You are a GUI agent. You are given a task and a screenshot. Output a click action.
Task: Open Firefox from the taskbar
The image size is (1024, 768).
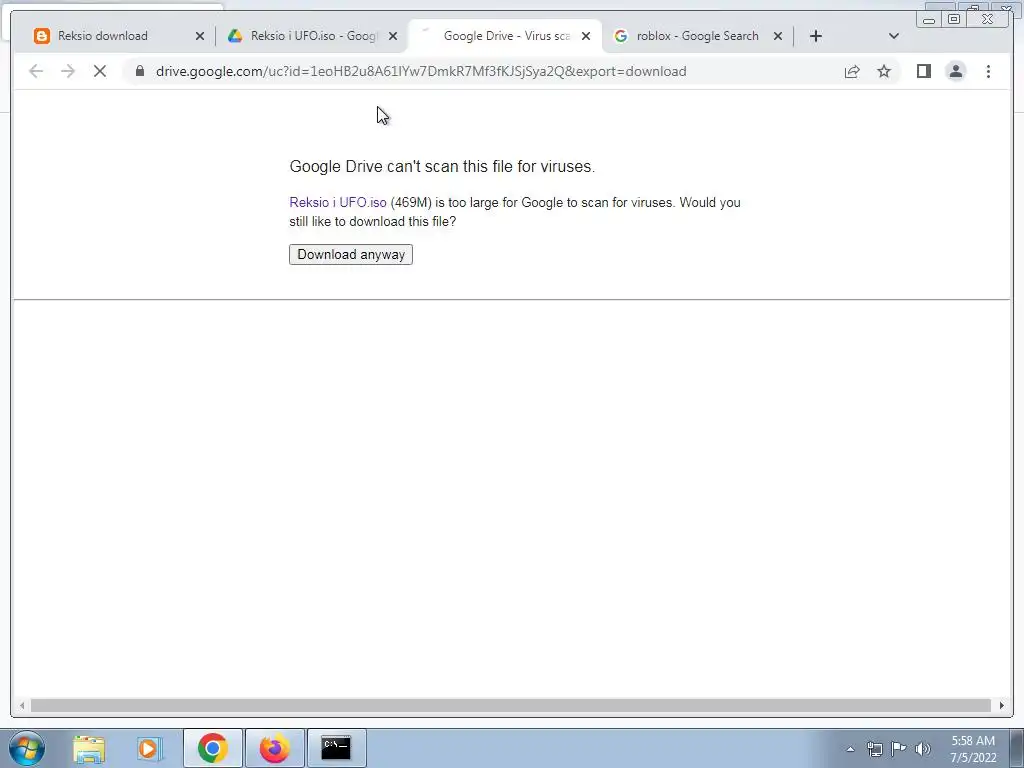click(x=274, y=748)
